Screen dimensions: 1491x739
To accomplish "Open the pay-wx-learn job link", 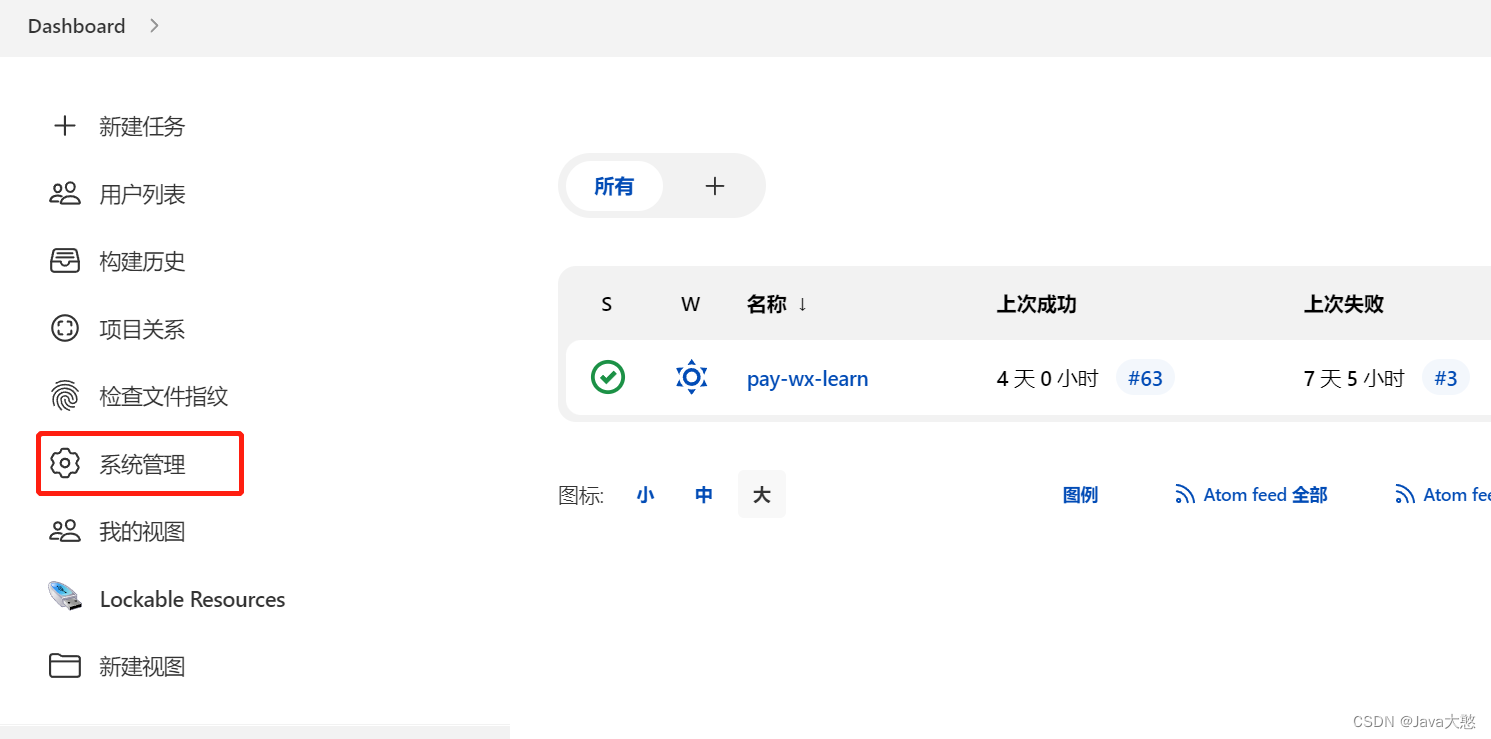I will (808, 379).
